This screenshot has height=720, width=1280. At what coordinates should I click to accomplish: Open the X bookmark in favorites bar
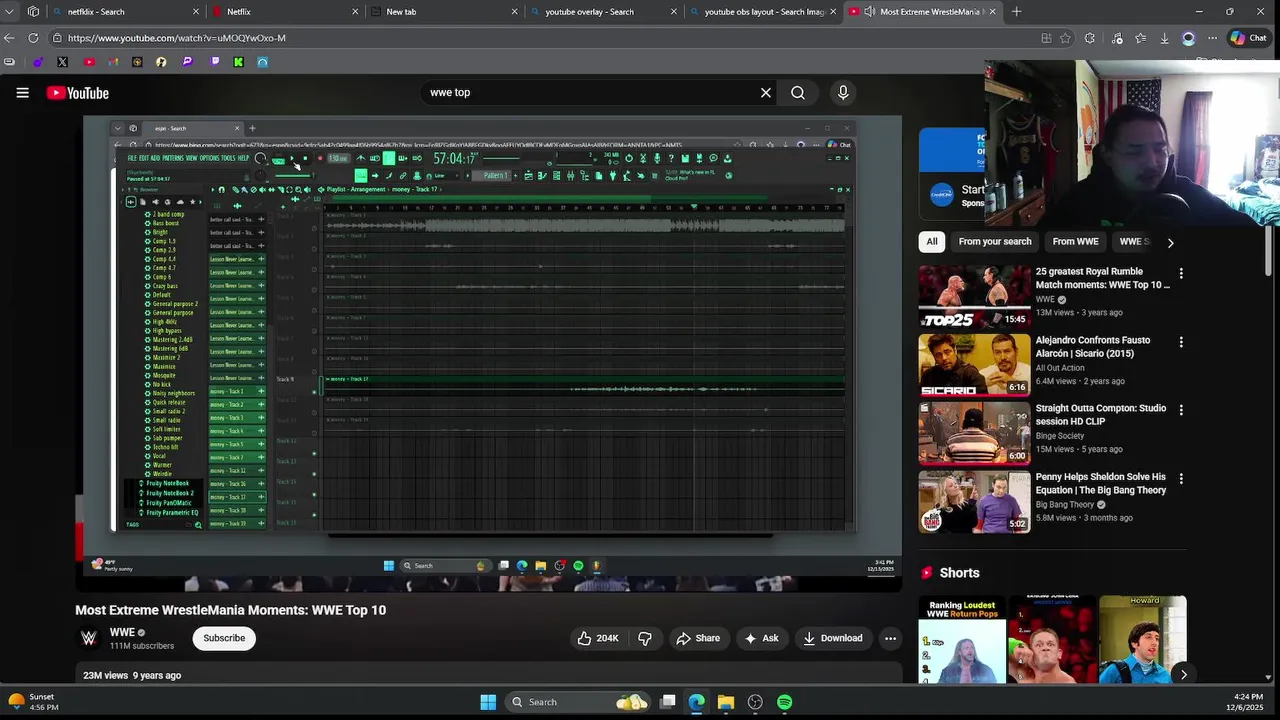click(62, 62)
